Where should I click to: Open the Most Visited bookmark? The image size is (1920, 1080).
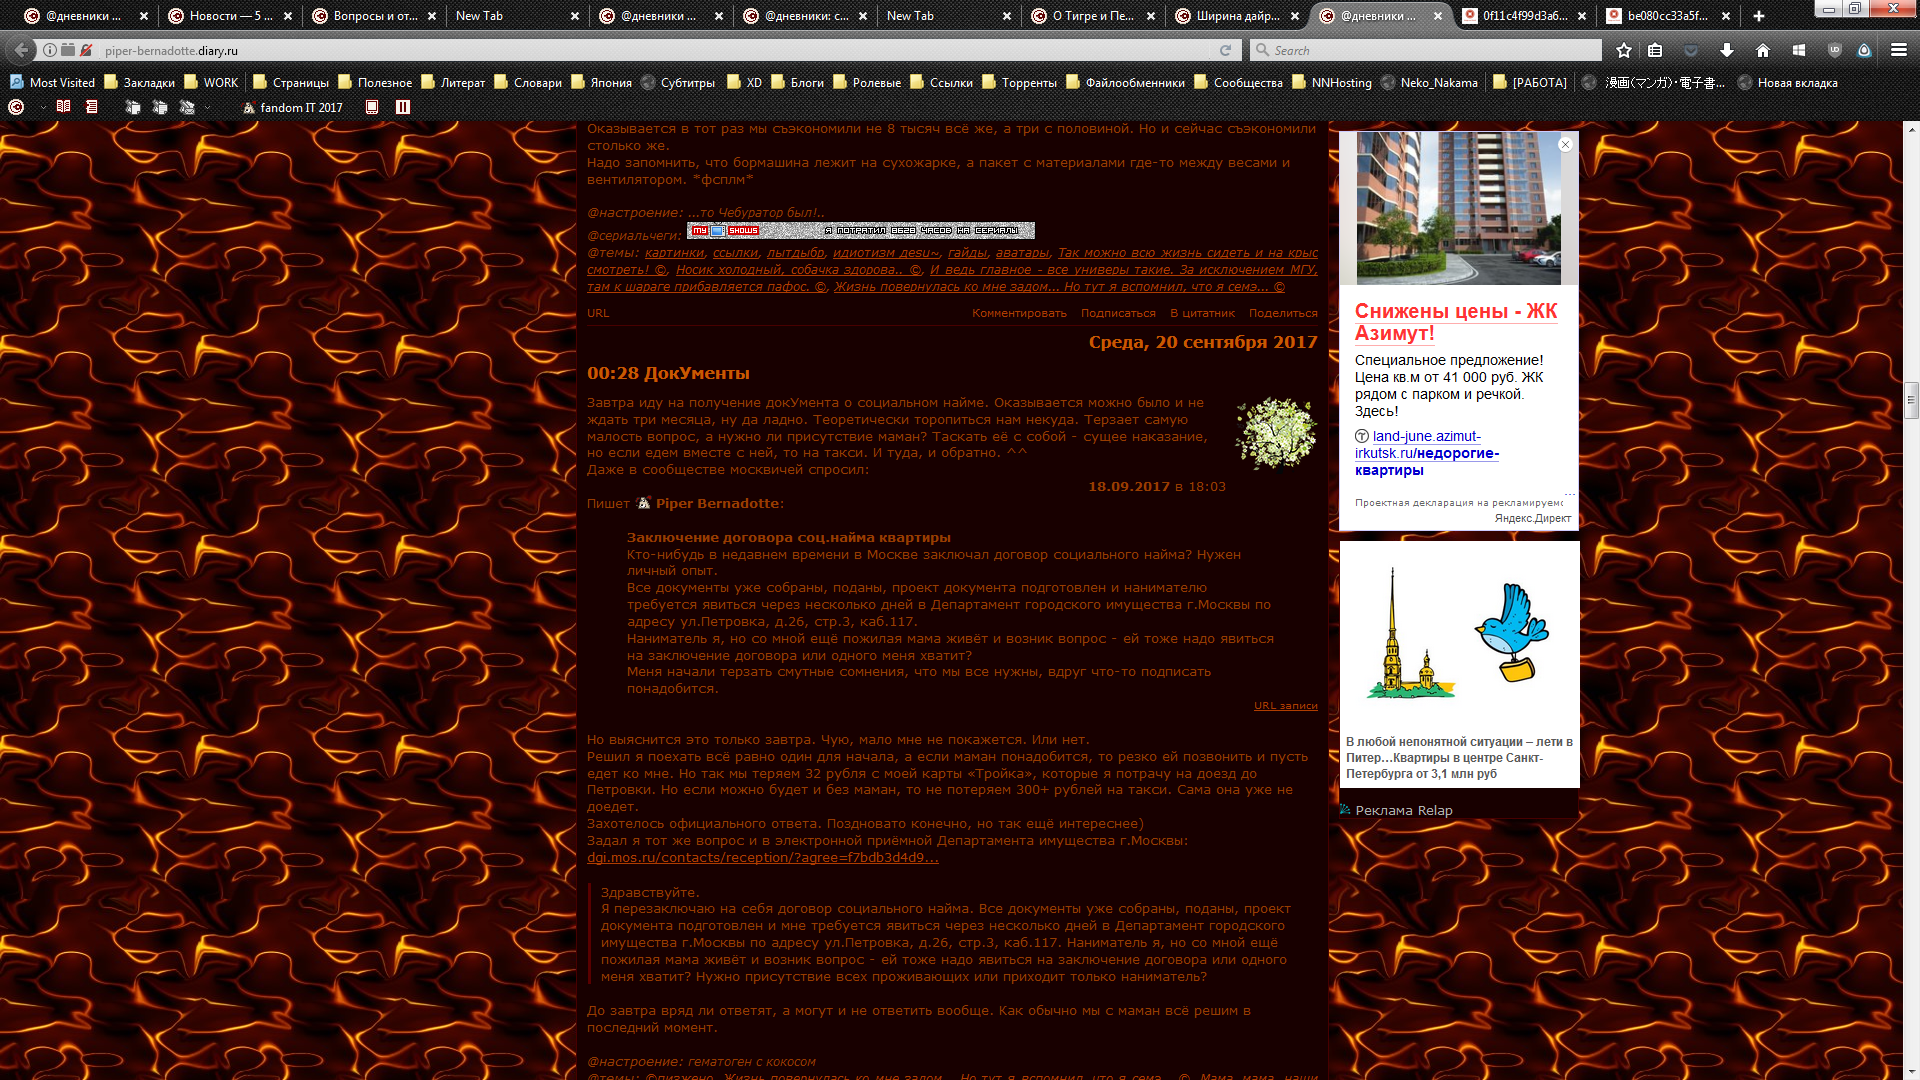tap(52, 83)
